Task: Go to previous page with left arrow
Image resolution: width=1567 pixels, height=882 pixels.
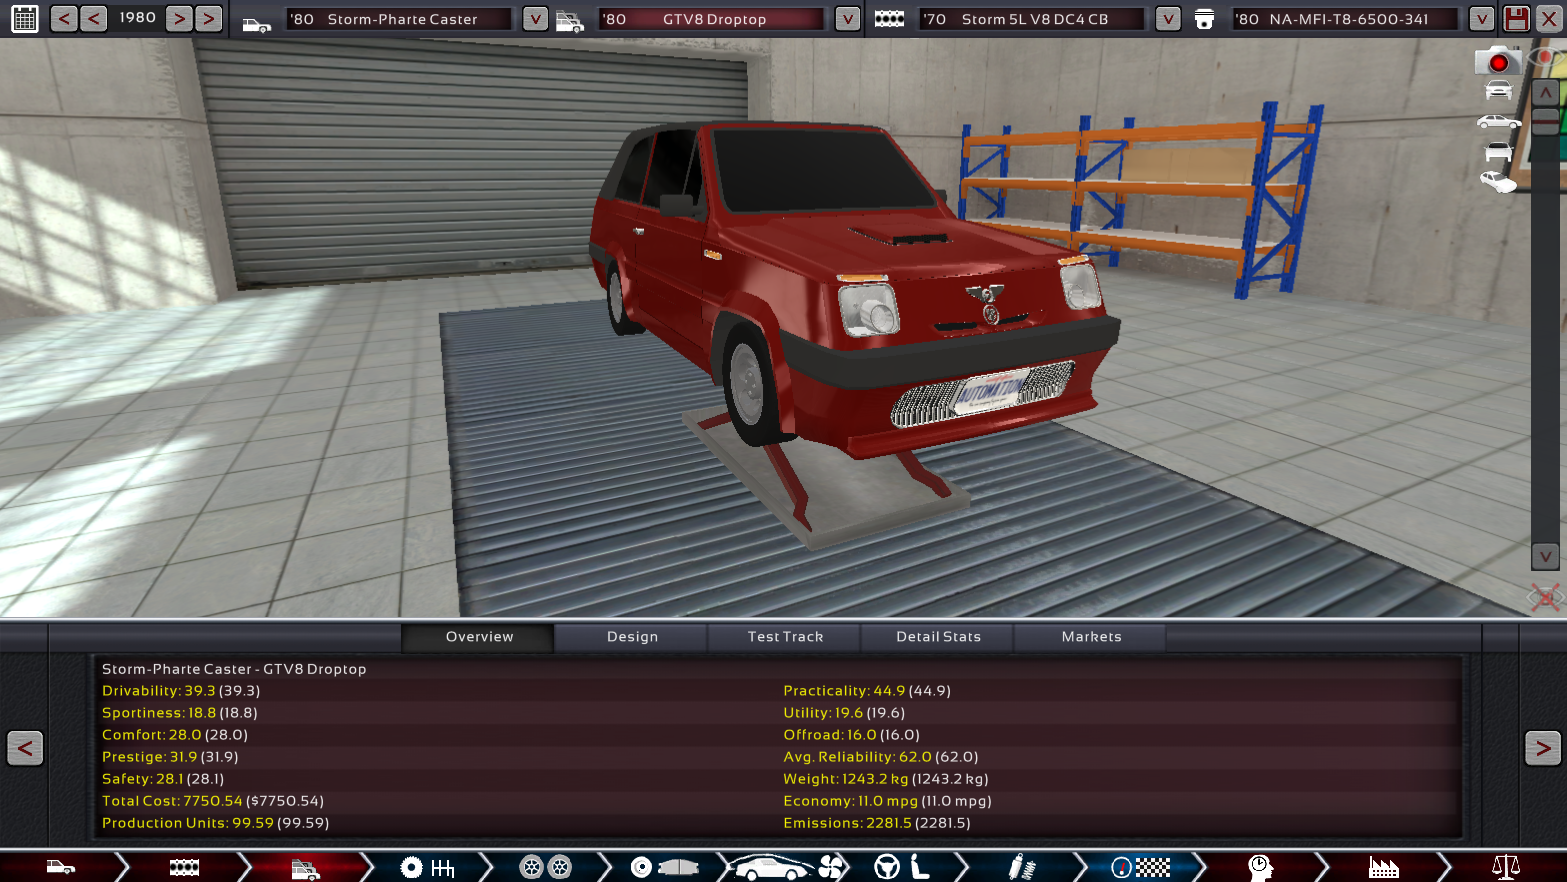Action: pos(25,748)
